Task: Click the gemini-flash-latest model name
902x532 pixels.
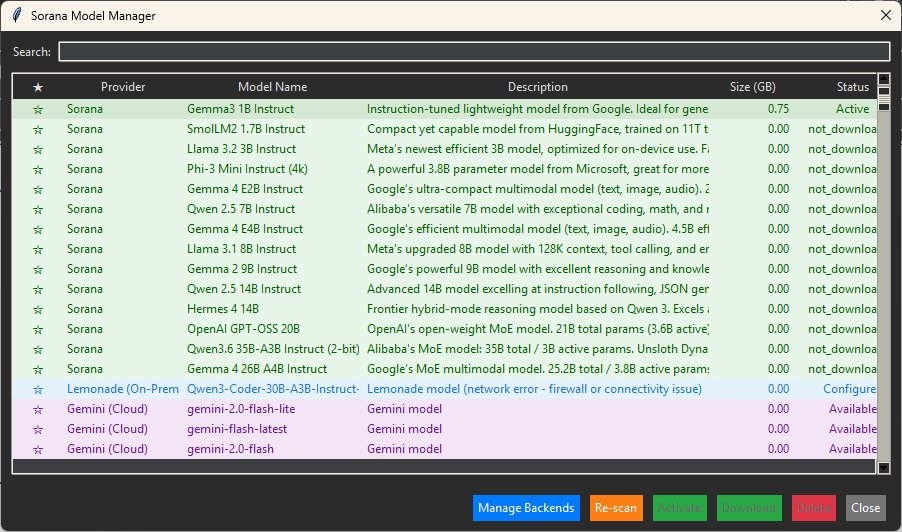Action: (x=237, y=429)
